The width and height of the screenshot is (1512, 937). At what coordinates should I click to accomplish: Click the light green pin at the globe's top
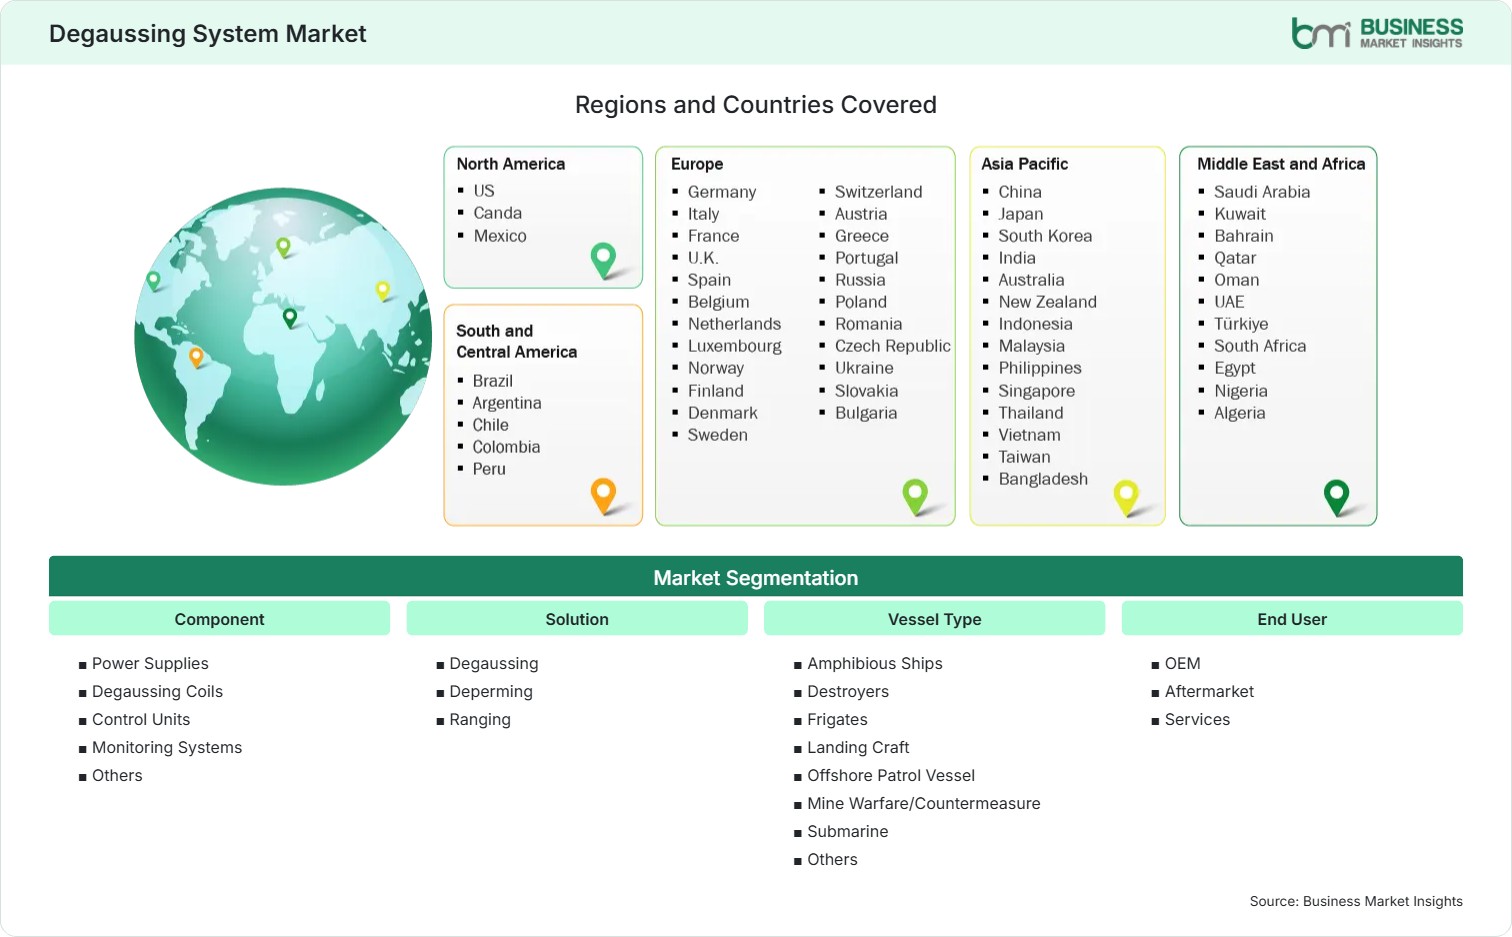point(283,247)
